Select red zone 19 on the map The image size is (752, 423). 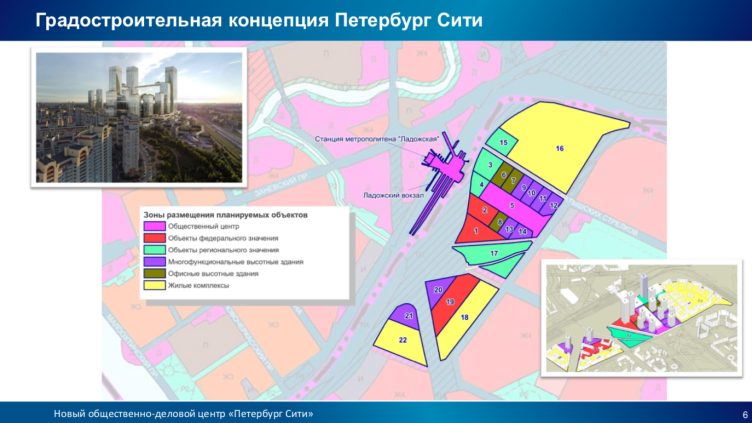(450, 302)
